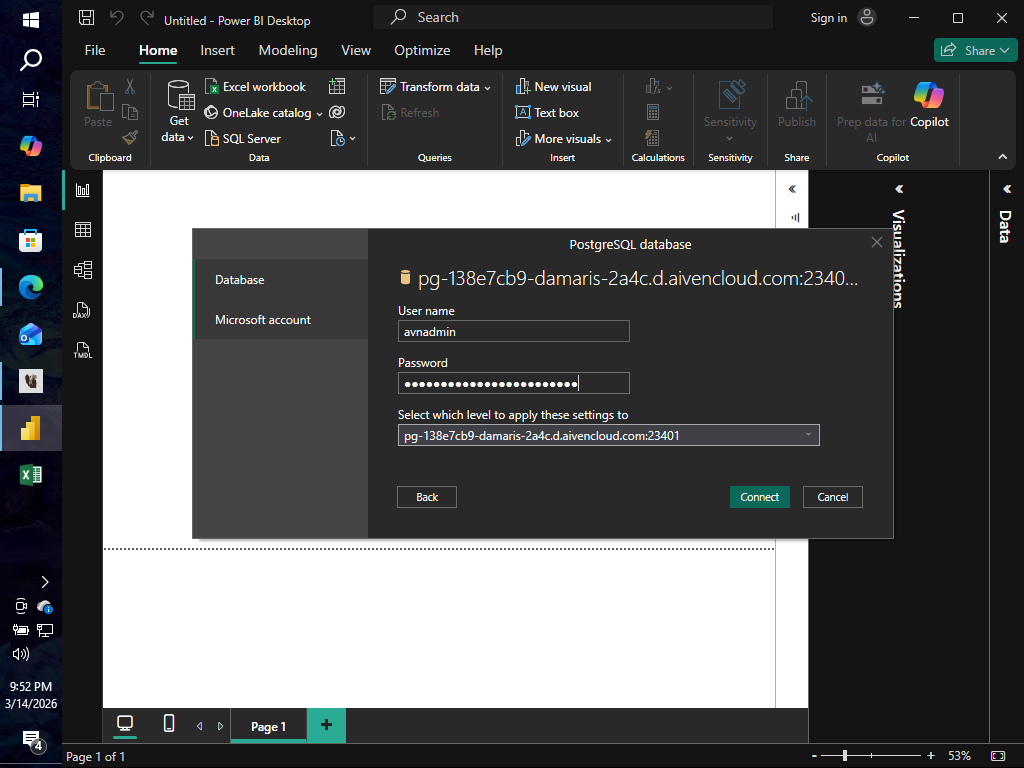Viewport: 1024px width, 768px height.
Task: Open Windows Start menu
Action: click(x=31, y=20)
